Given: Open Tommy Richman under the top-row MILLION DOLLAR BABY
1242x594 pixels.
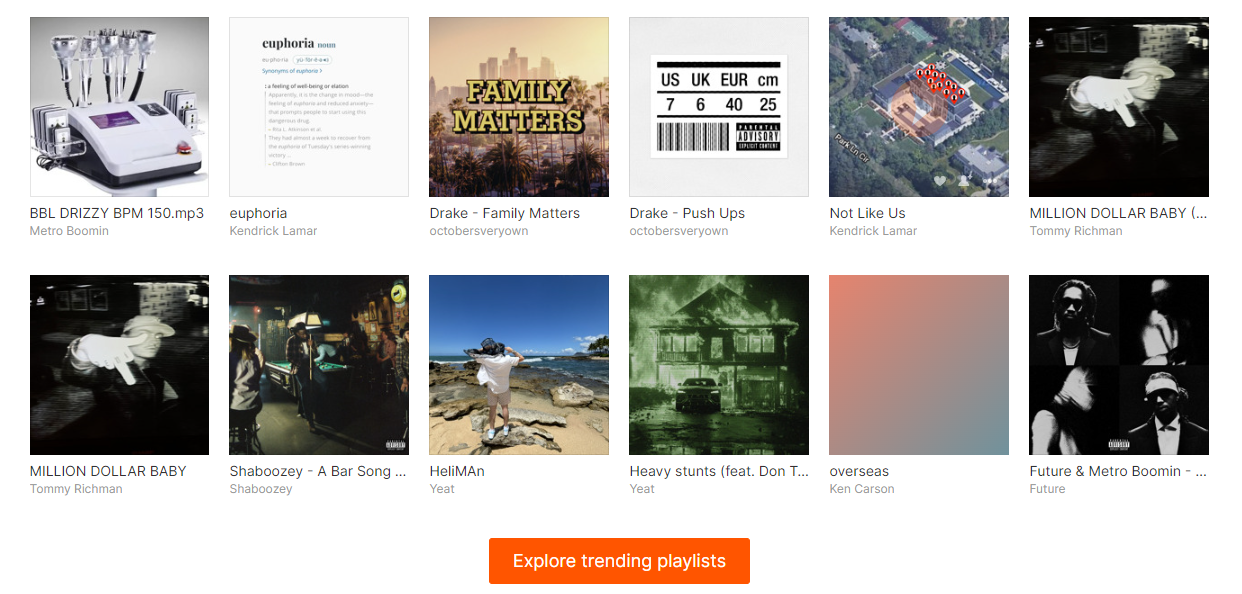Looking at the screenshot, I should (1076, 231).
